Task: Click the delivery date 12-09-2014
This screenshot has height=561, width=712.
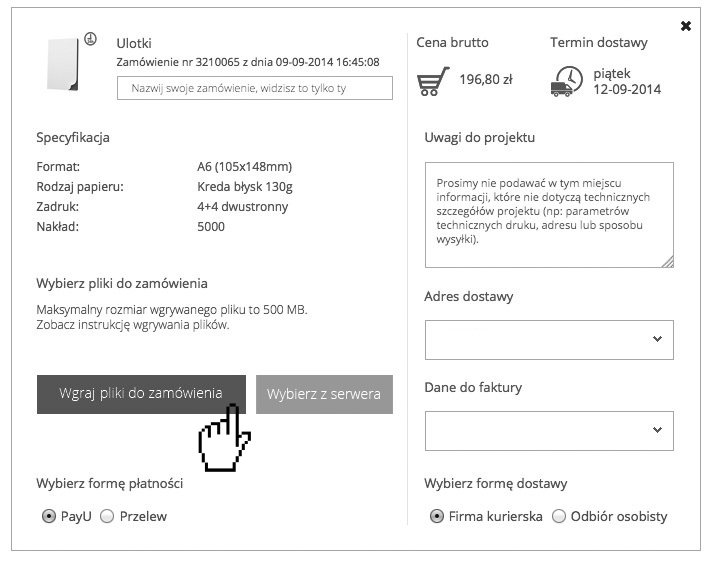Action: click(627, 89)
